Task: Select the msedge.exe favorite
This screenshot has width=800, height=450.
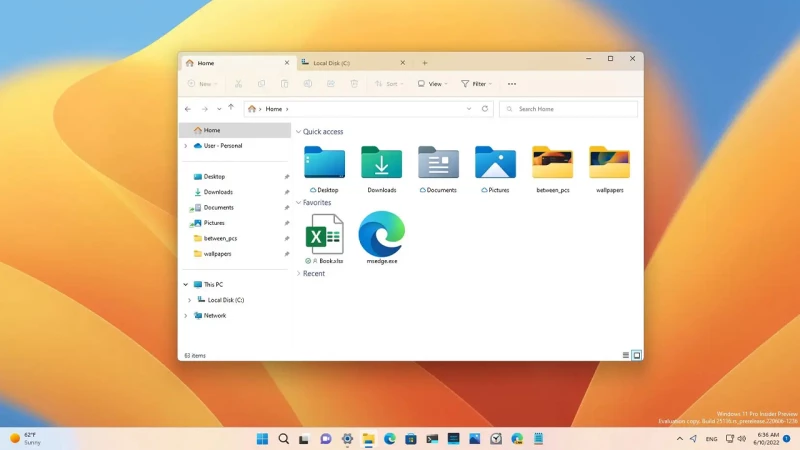Action: pyautogui.click(x=382, y=239)
